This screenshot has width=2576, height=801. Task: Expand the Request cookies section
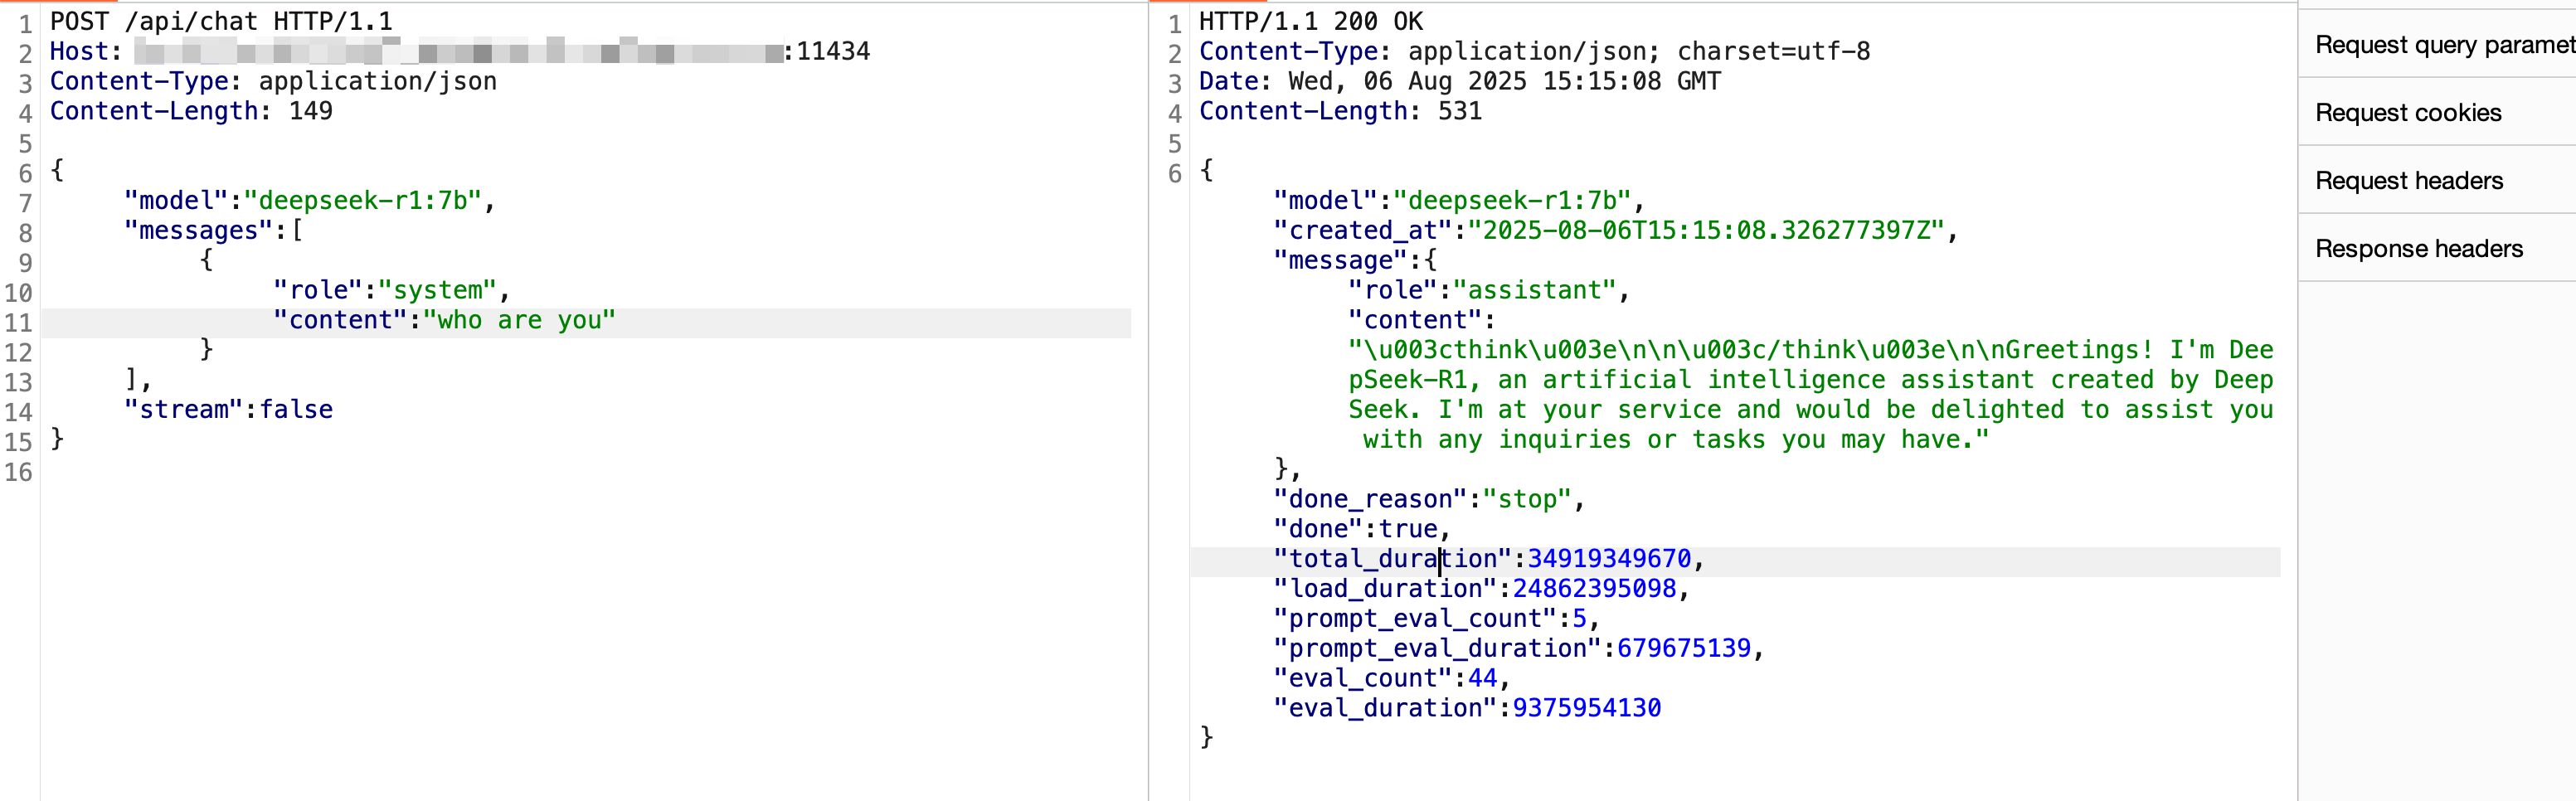pyautogui.click(x=2437, y=112)
